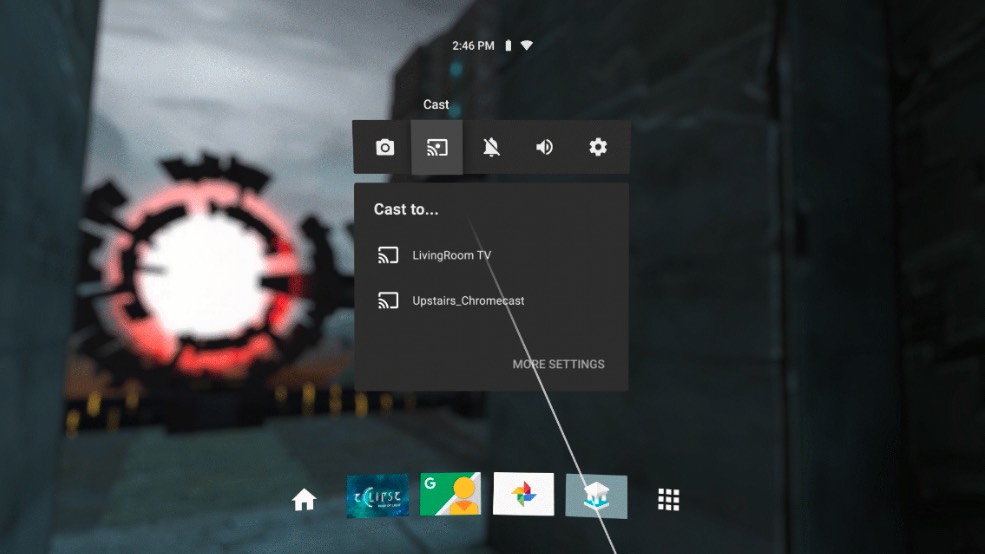This screenshot has width=985, height=554.
Task: Check the battery status icon
Action: click(508, 45)
